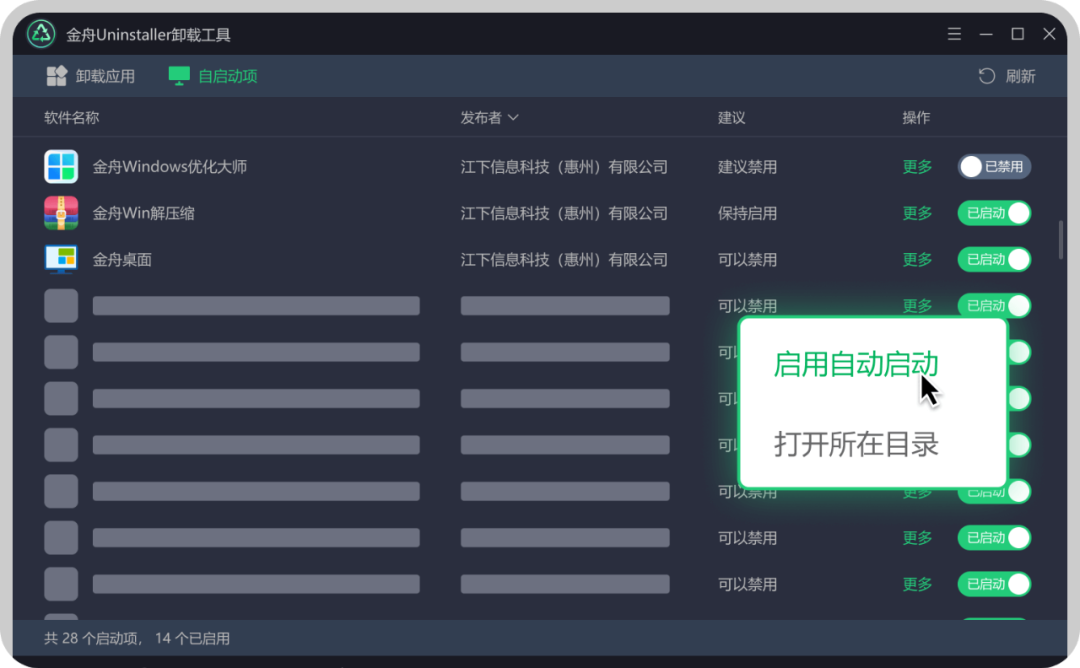Select the 金舟桌面 row name
The height and width of the screenshot is (668, 1080).
pyautogui.click(x=122, y=260)
